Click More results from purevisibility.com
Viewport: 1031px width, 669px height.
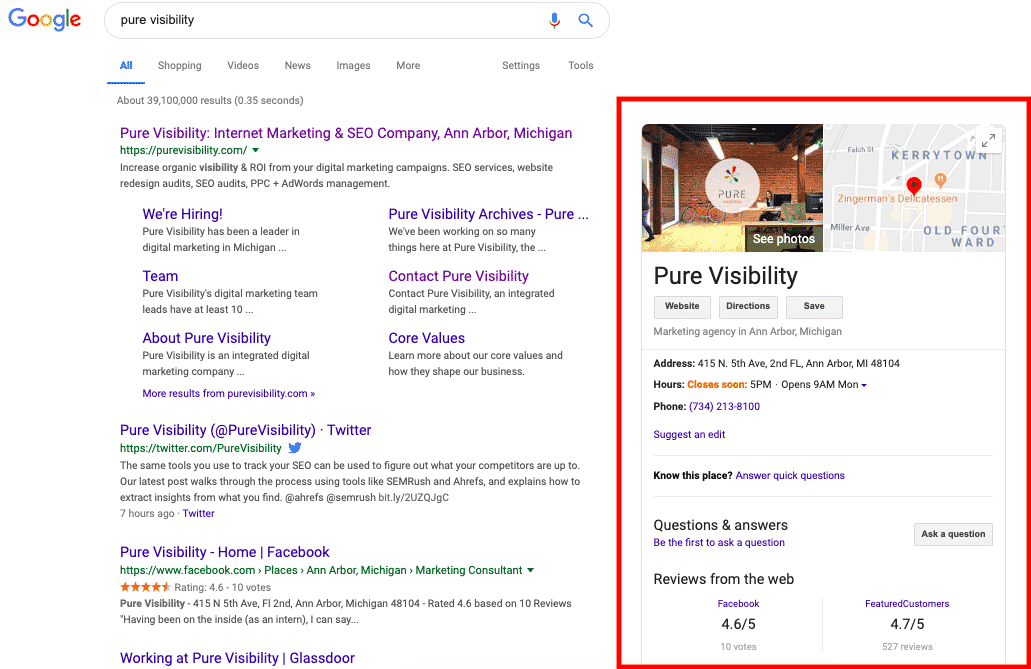click(x=229, y=393)
